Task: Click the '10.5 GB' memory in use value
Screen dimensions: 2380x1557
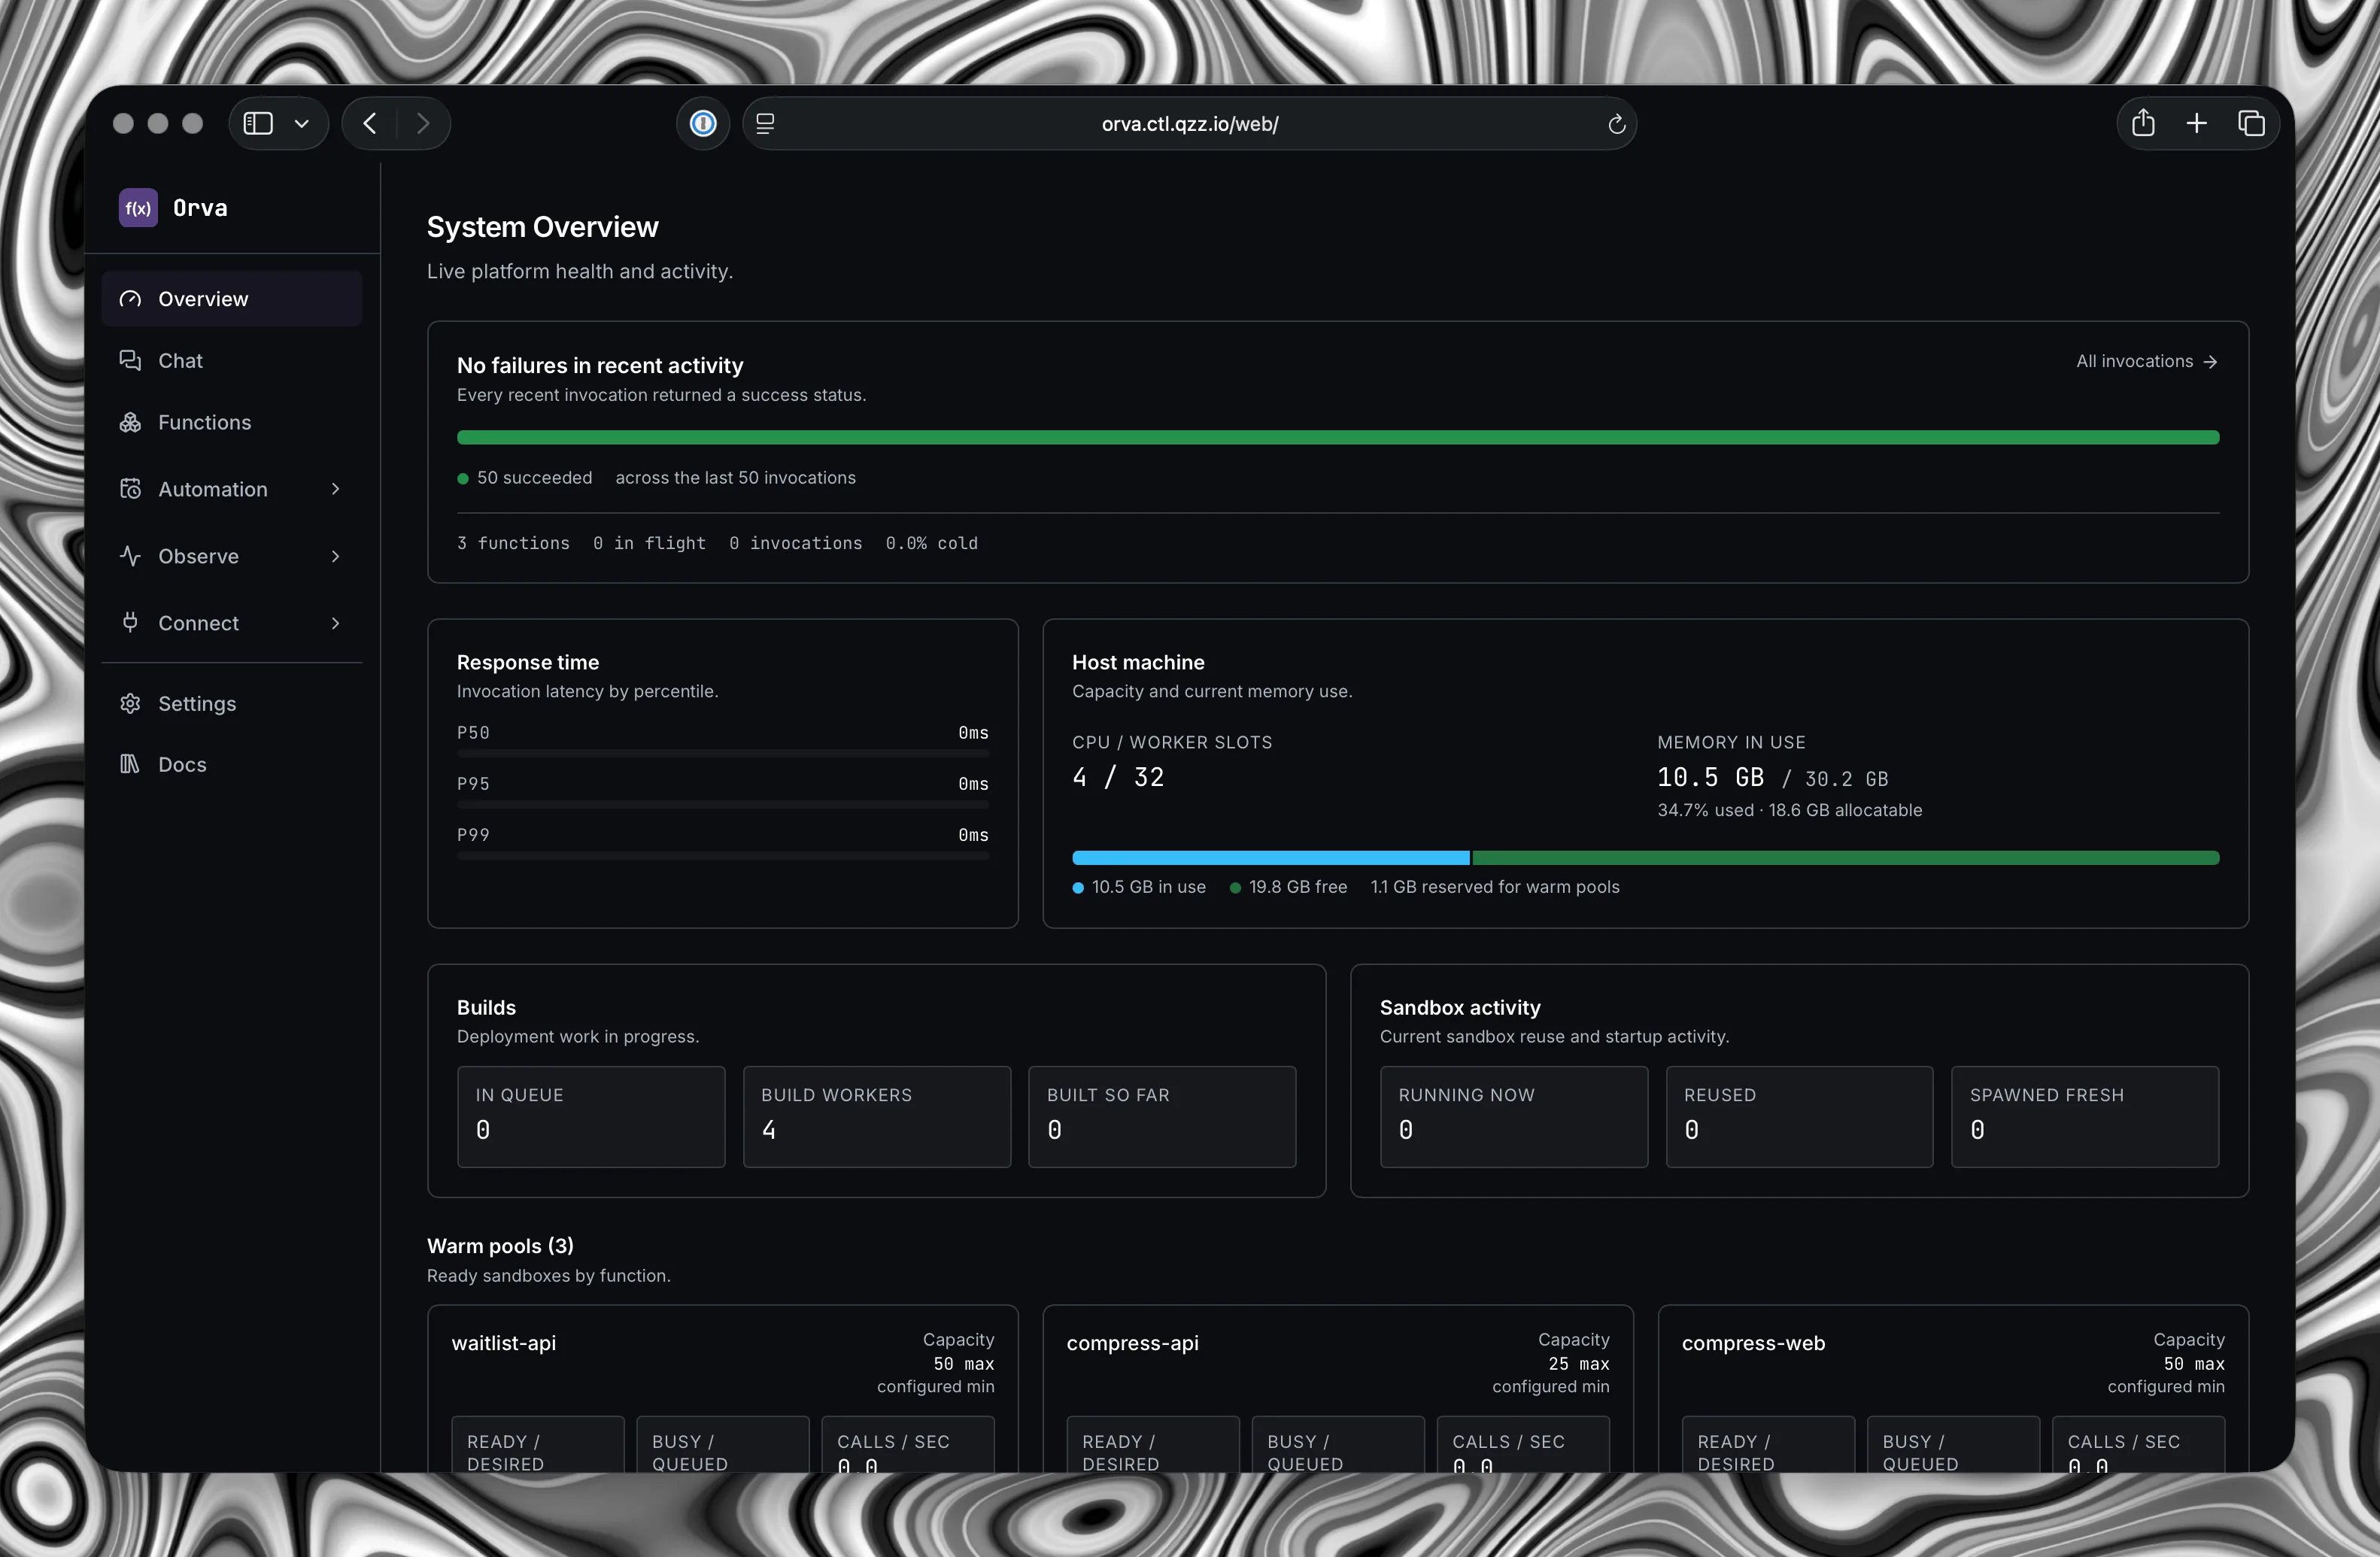Action: coord(1710,777)
